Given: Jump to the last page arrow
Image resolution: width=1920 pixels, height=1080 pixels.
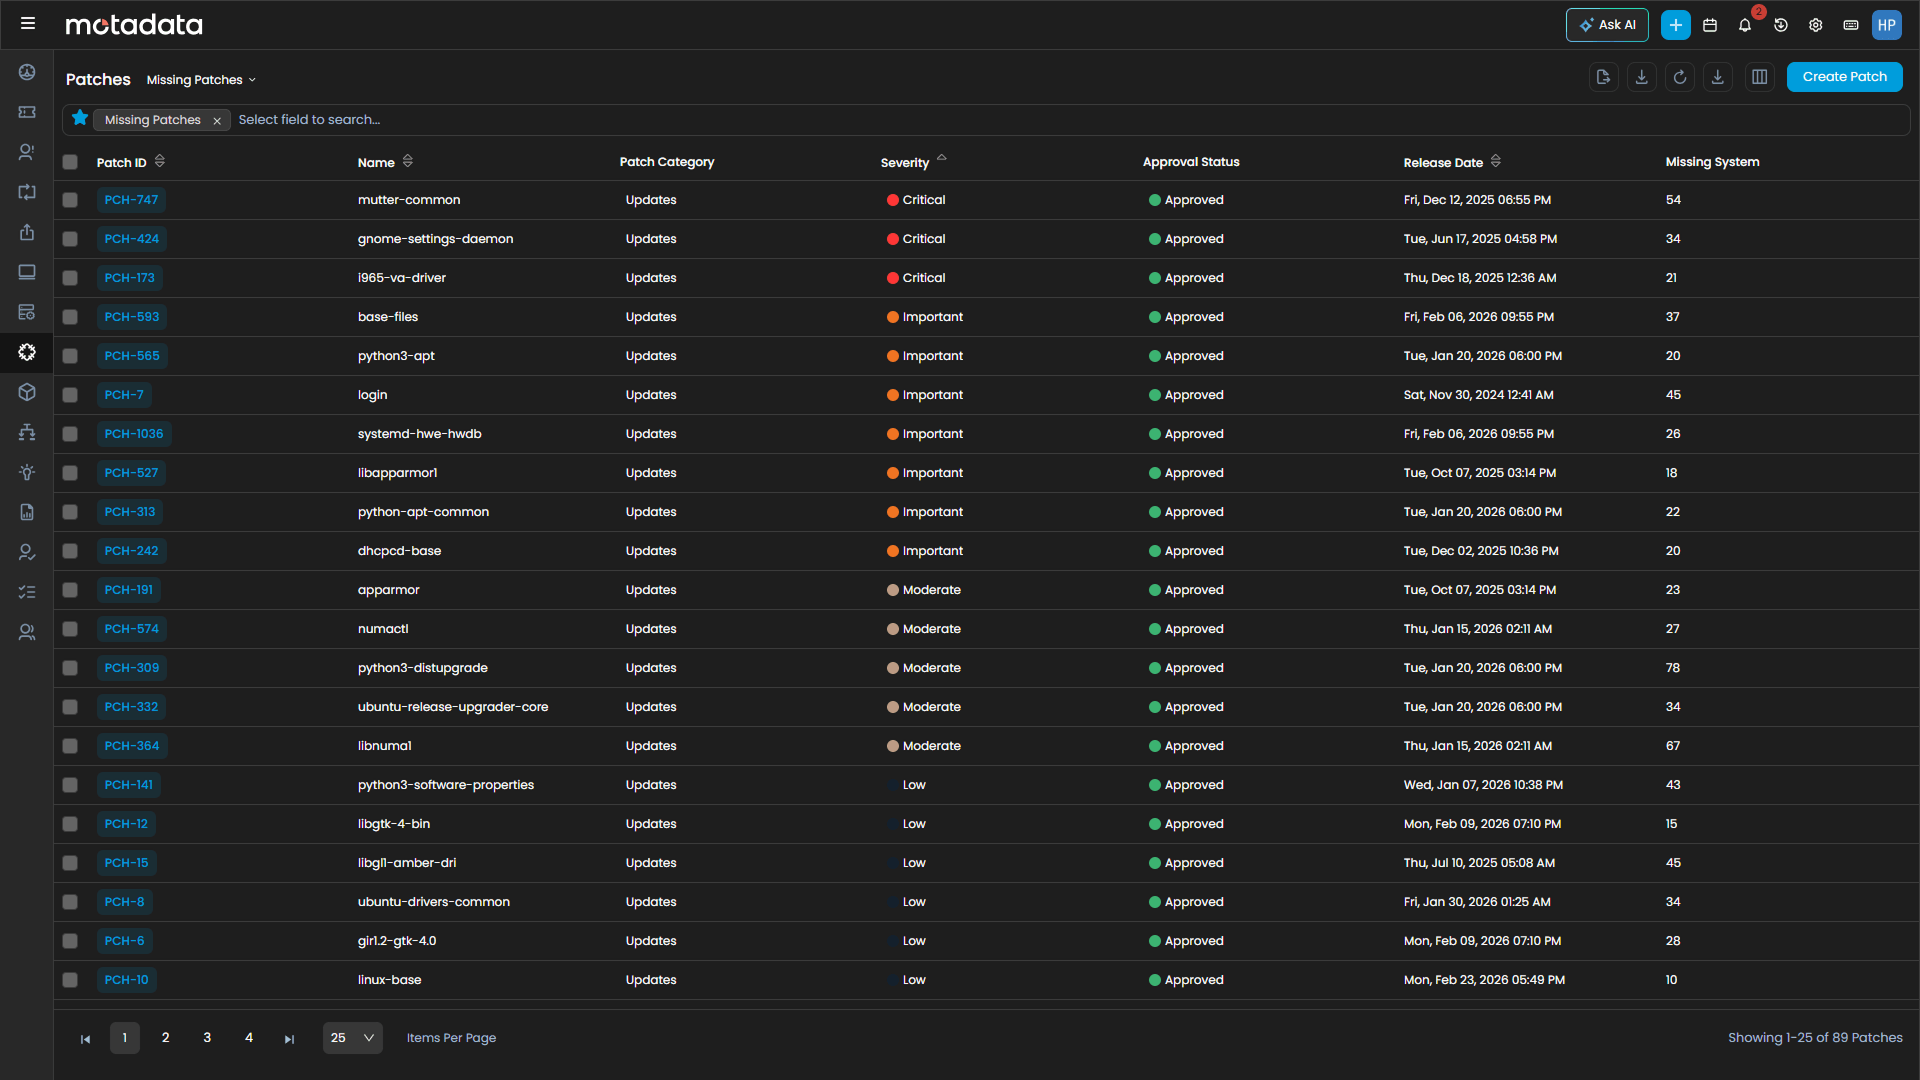Looking at the screenshot, I should point(289,1039).
